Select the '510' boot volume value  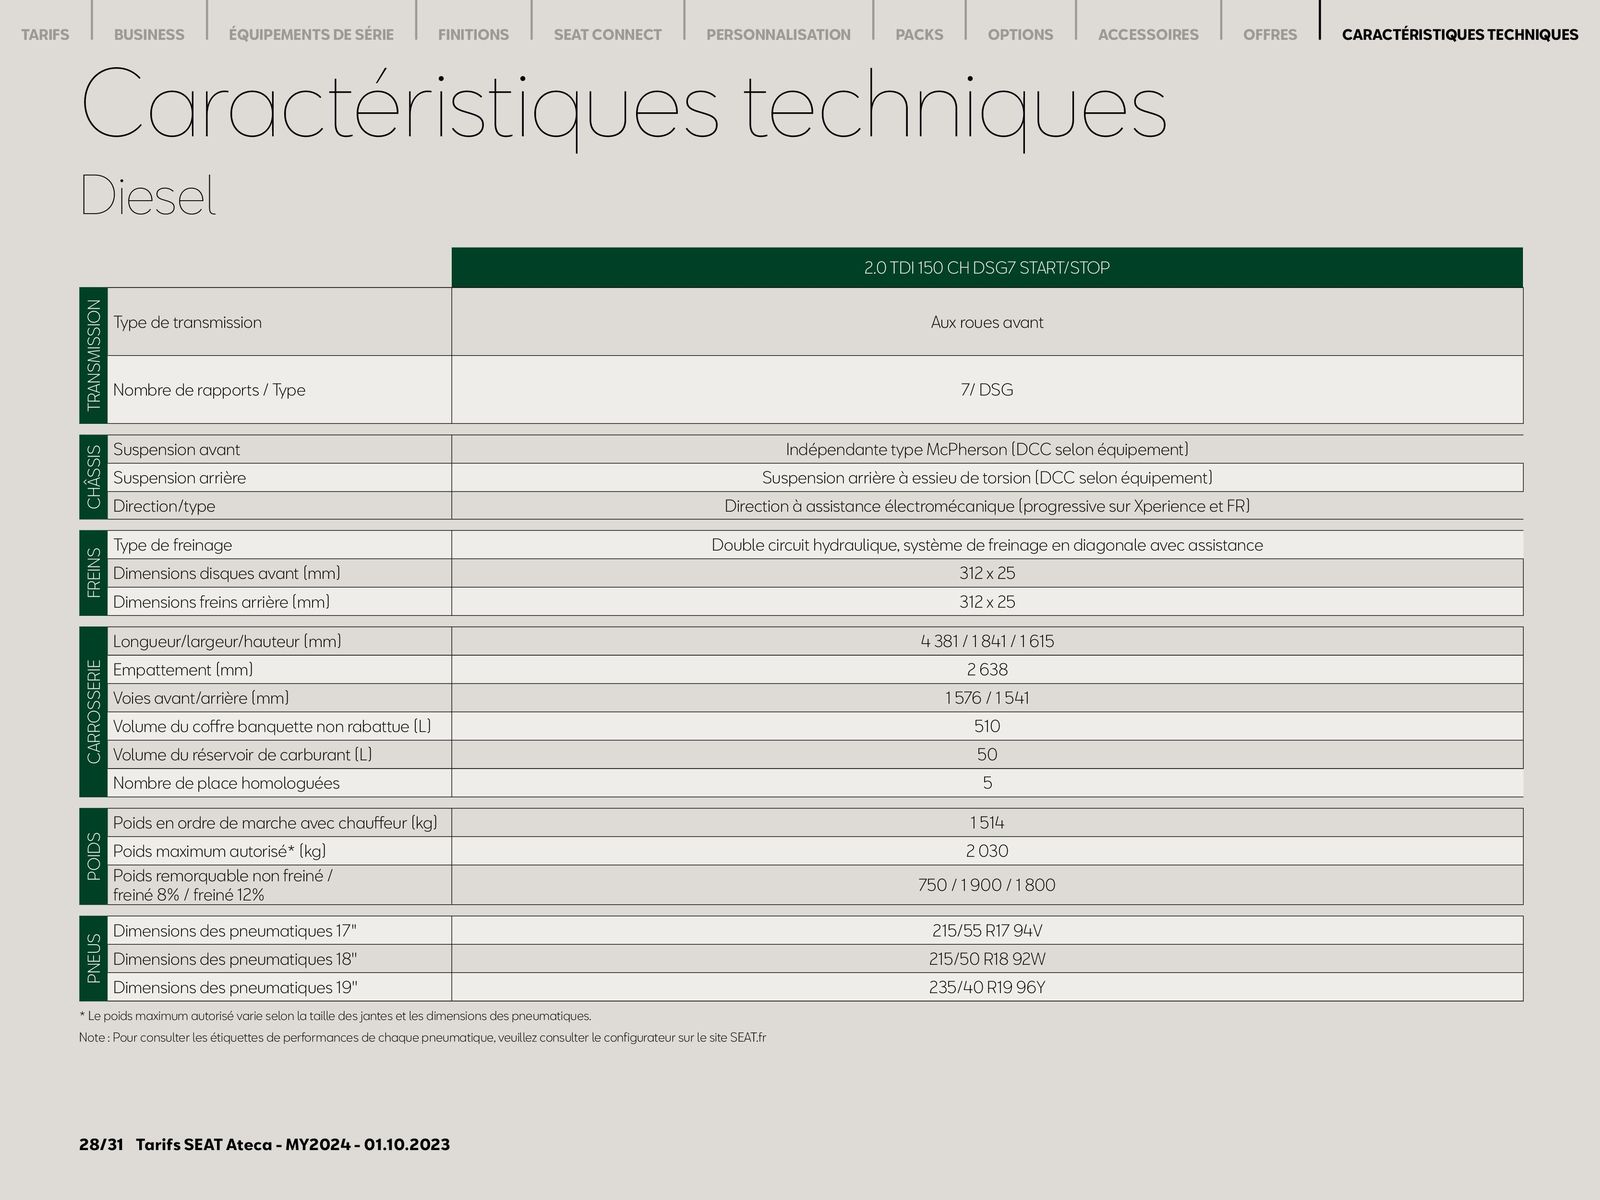(x=987, y=726)
